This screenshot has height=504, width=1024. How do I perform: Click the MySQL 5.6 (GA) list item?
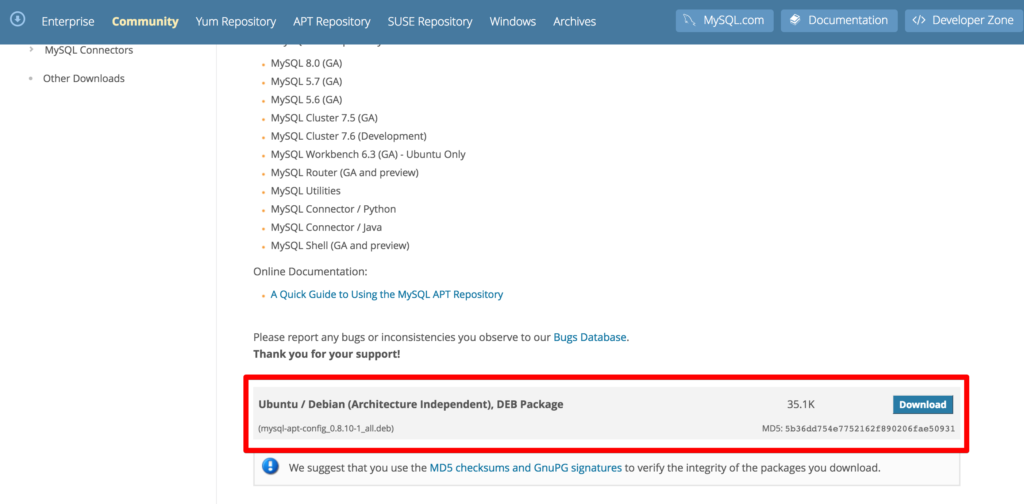(x=306, y=100)
